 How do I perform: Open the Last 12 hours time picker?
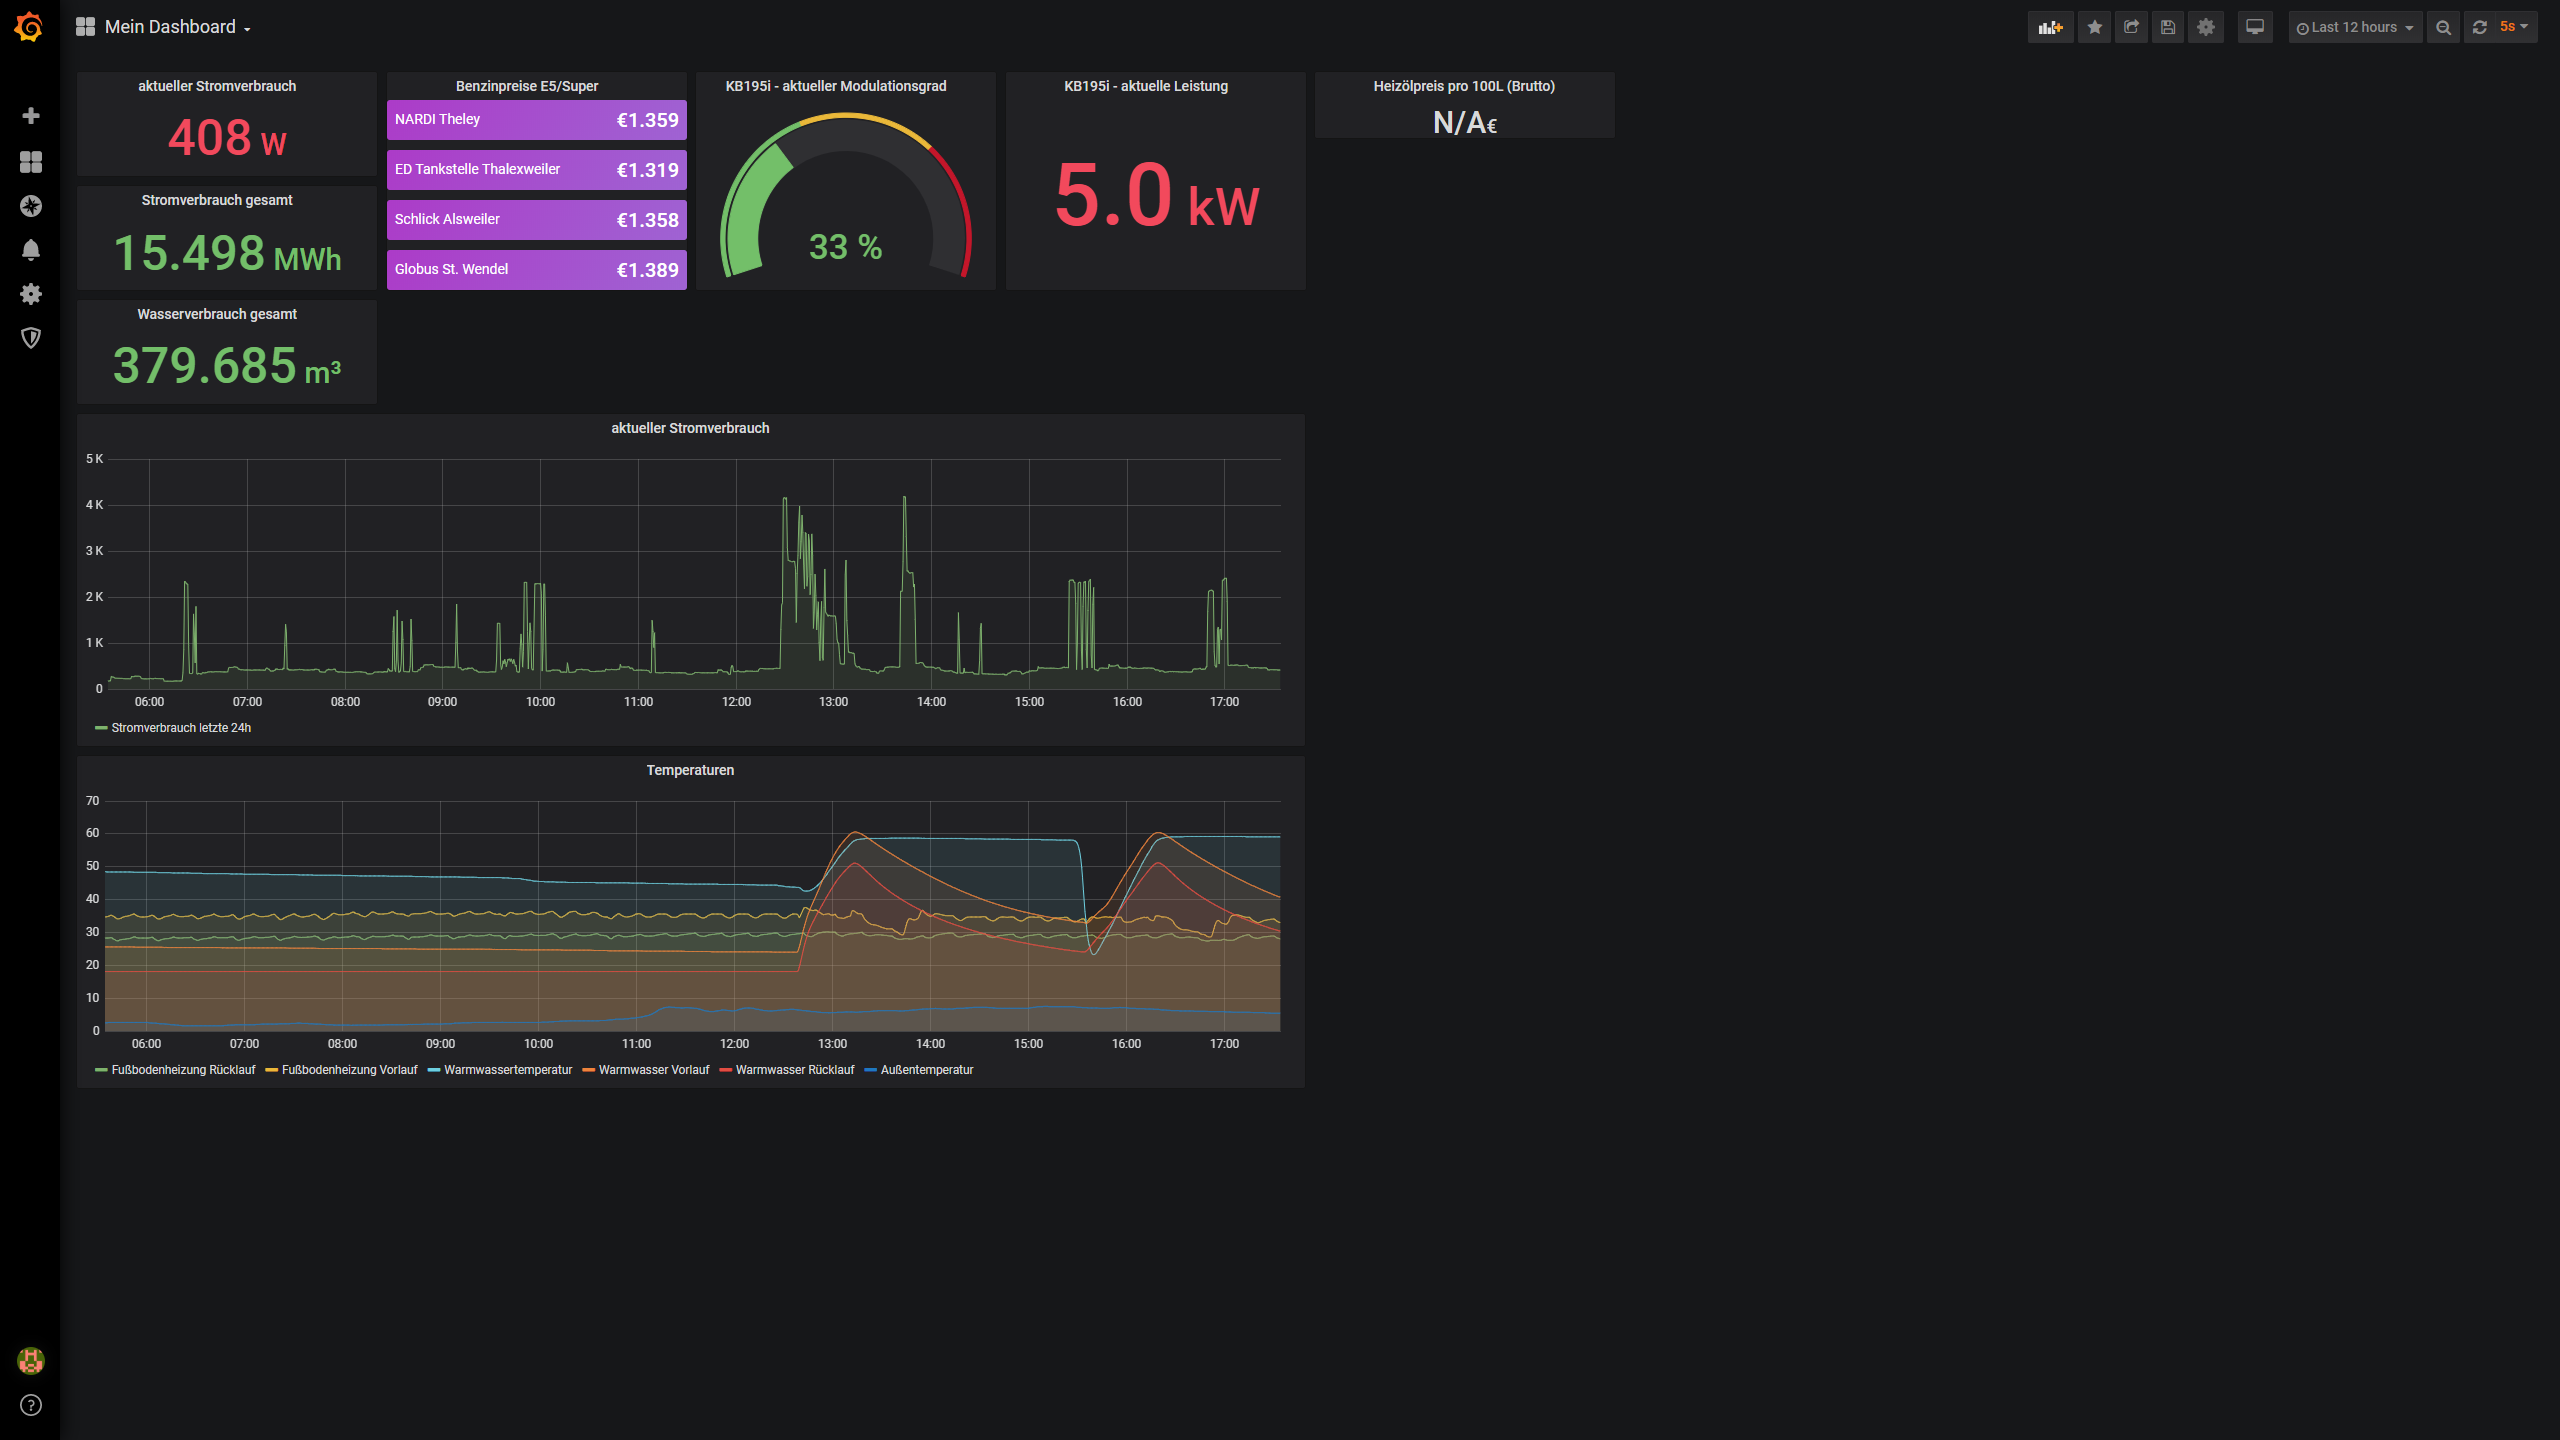[x=2355, y=27]
